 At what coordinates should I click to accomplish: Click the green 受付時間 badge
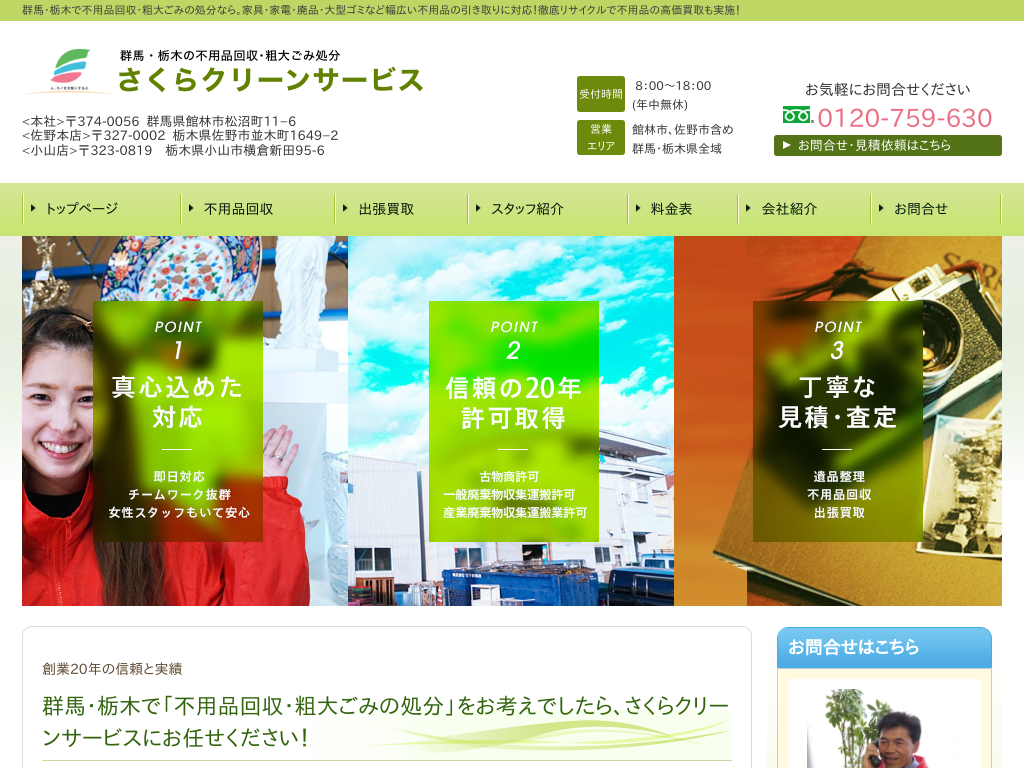pos(600,94)
